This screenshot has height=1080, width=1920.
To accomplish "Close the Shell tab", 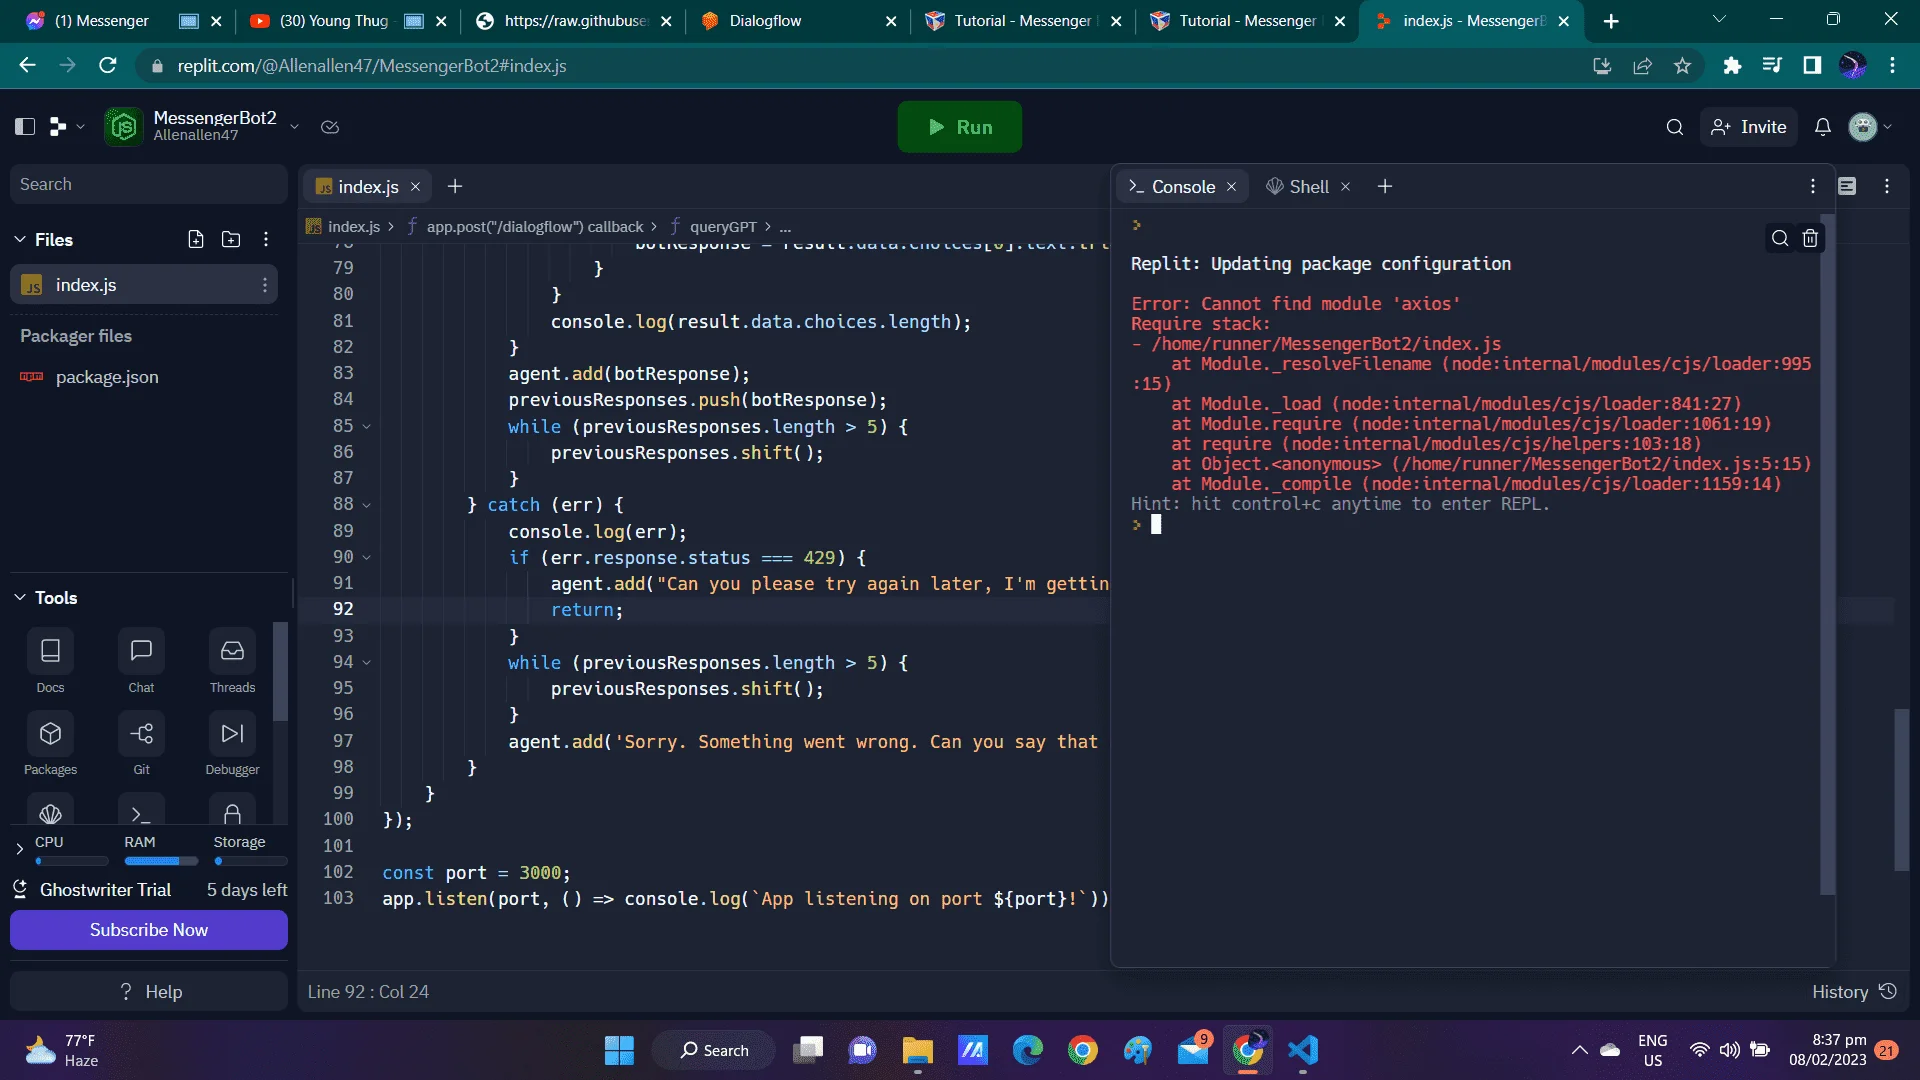I will (x=1346, y=187).
